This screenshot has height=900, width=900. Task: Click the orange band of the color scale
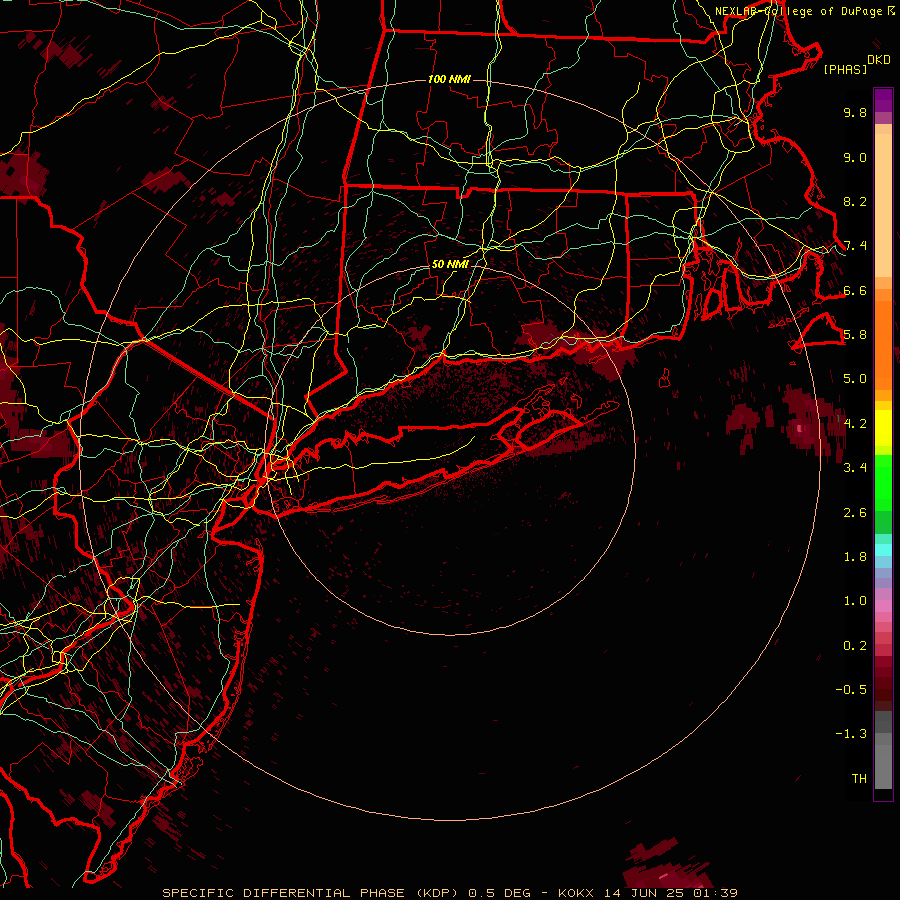pyautogui.click(x=883, y=346)
